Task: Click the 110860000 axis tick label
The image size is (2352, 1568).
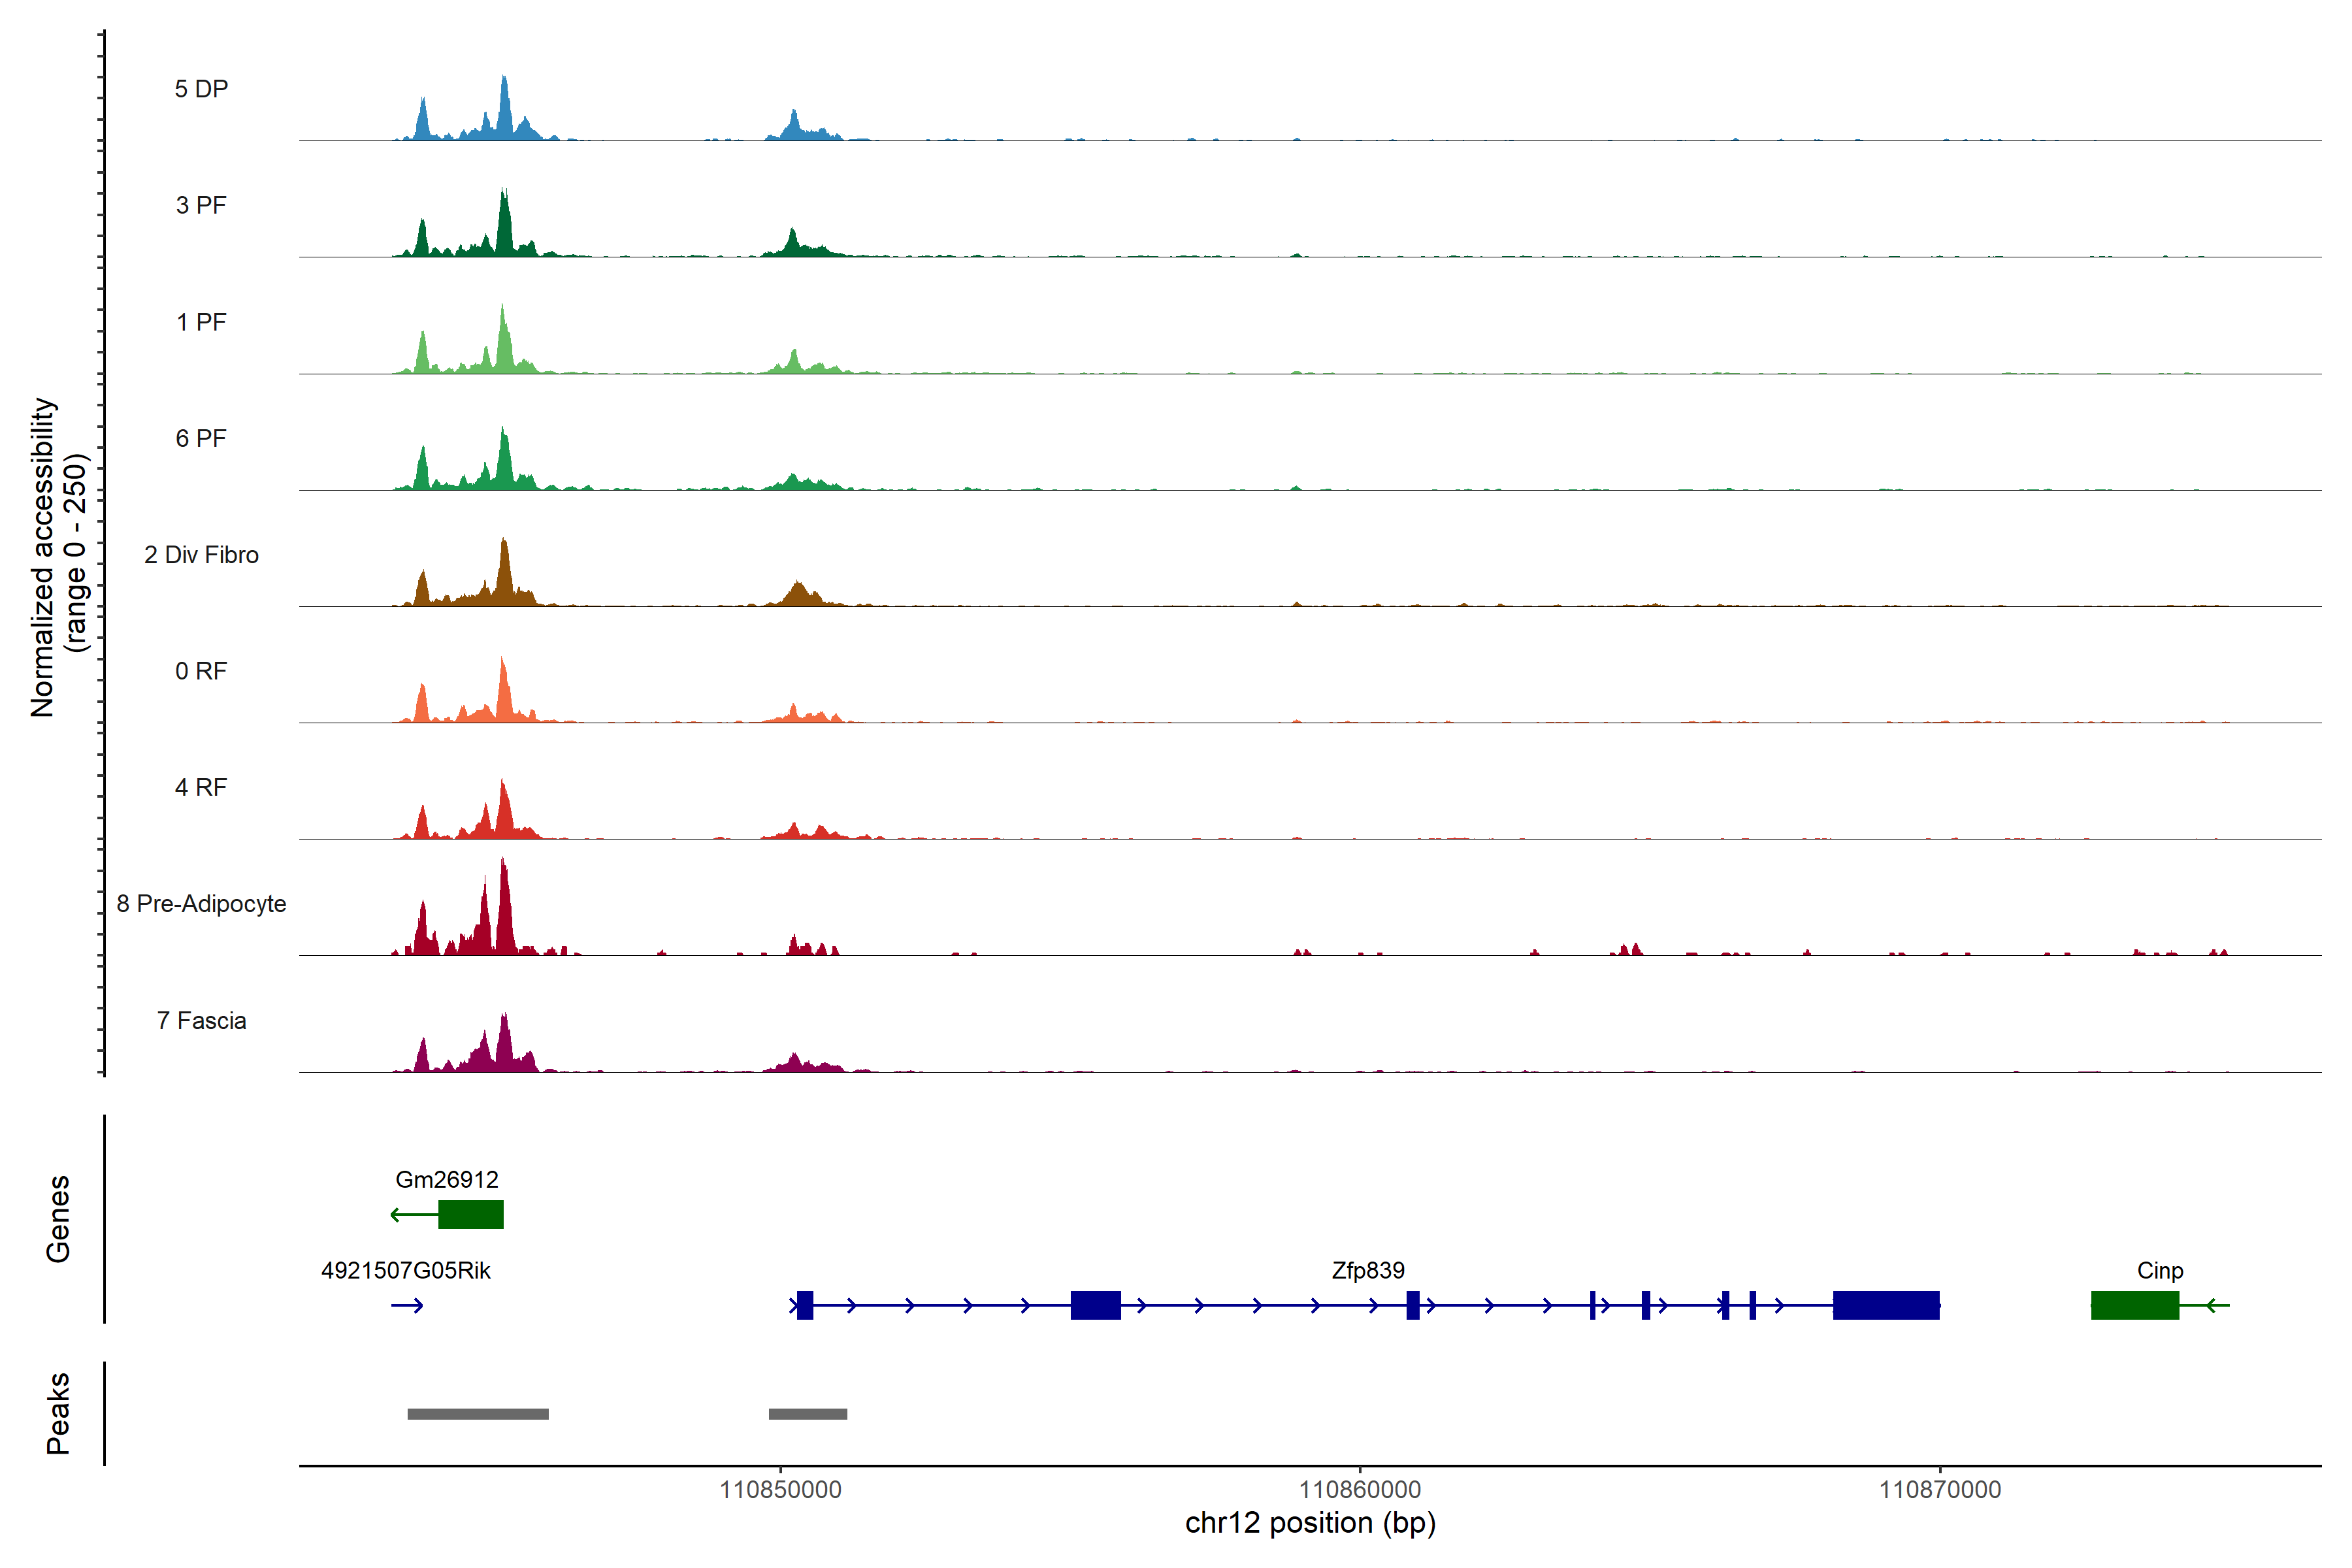Action: 1360,1490
